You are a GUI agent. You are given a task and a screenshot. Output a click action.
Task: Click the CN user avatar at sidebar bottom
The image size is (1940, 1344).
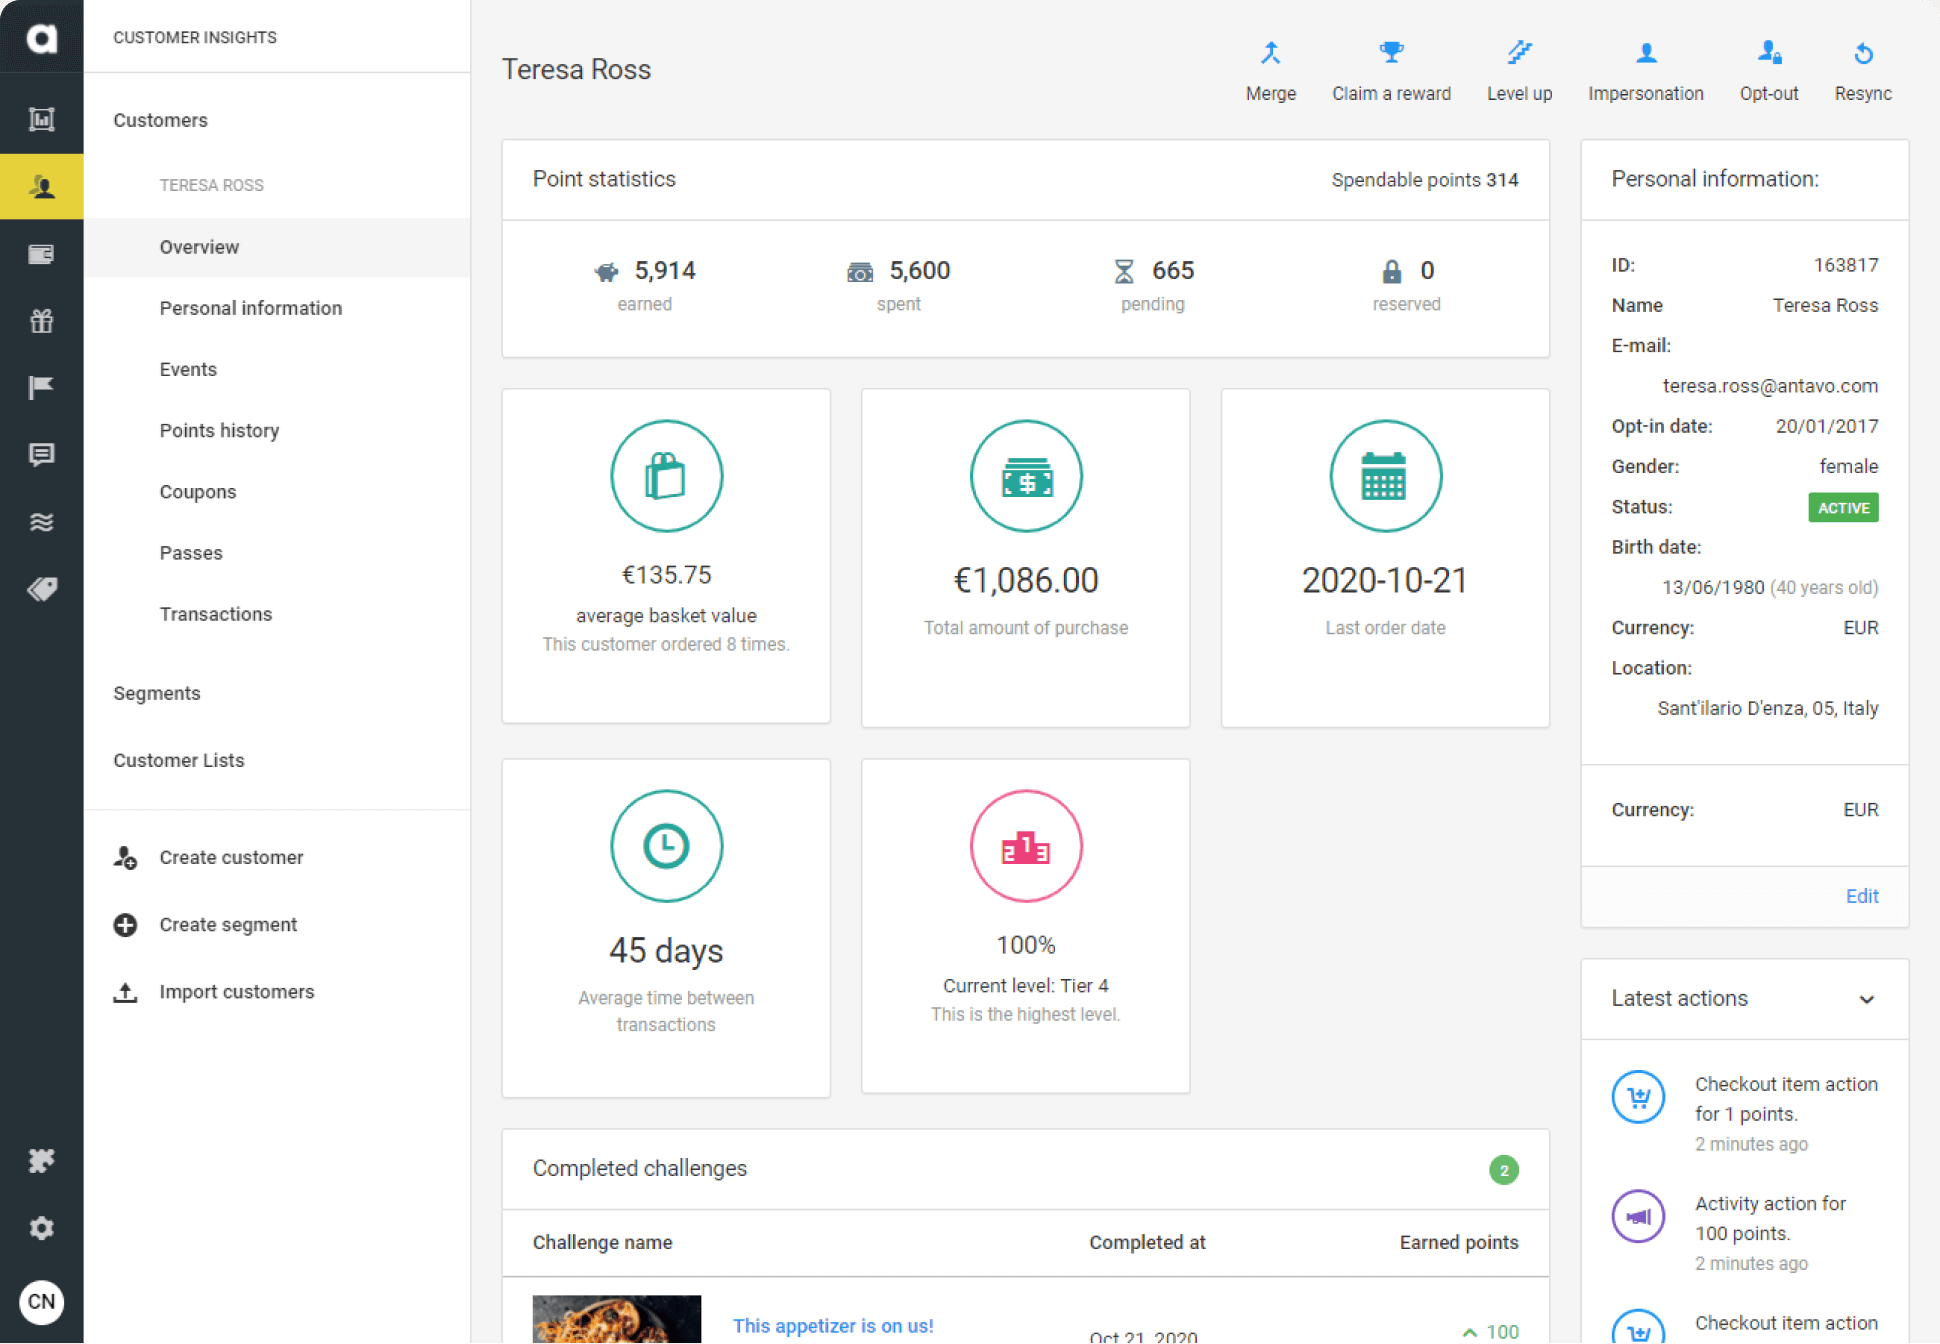[x=41, y=1302]
